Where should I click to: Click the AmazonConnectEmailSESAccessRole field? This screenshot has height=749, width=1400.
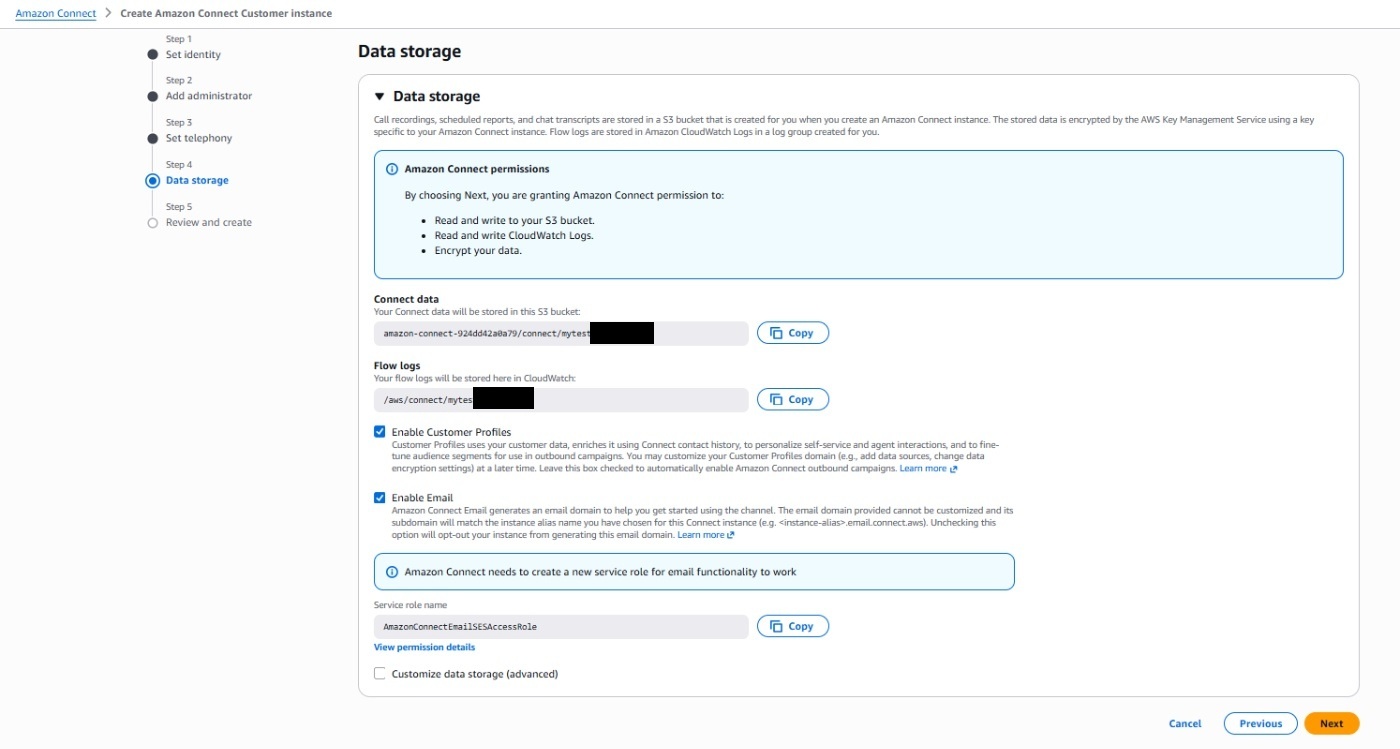[x=561, y=626]
